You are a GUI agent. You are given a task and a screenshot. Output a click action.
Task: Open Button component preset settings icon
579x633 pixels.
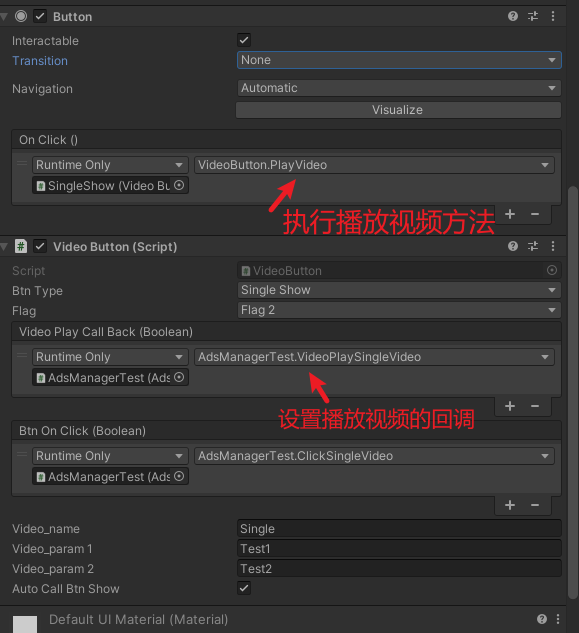(533, 16)
